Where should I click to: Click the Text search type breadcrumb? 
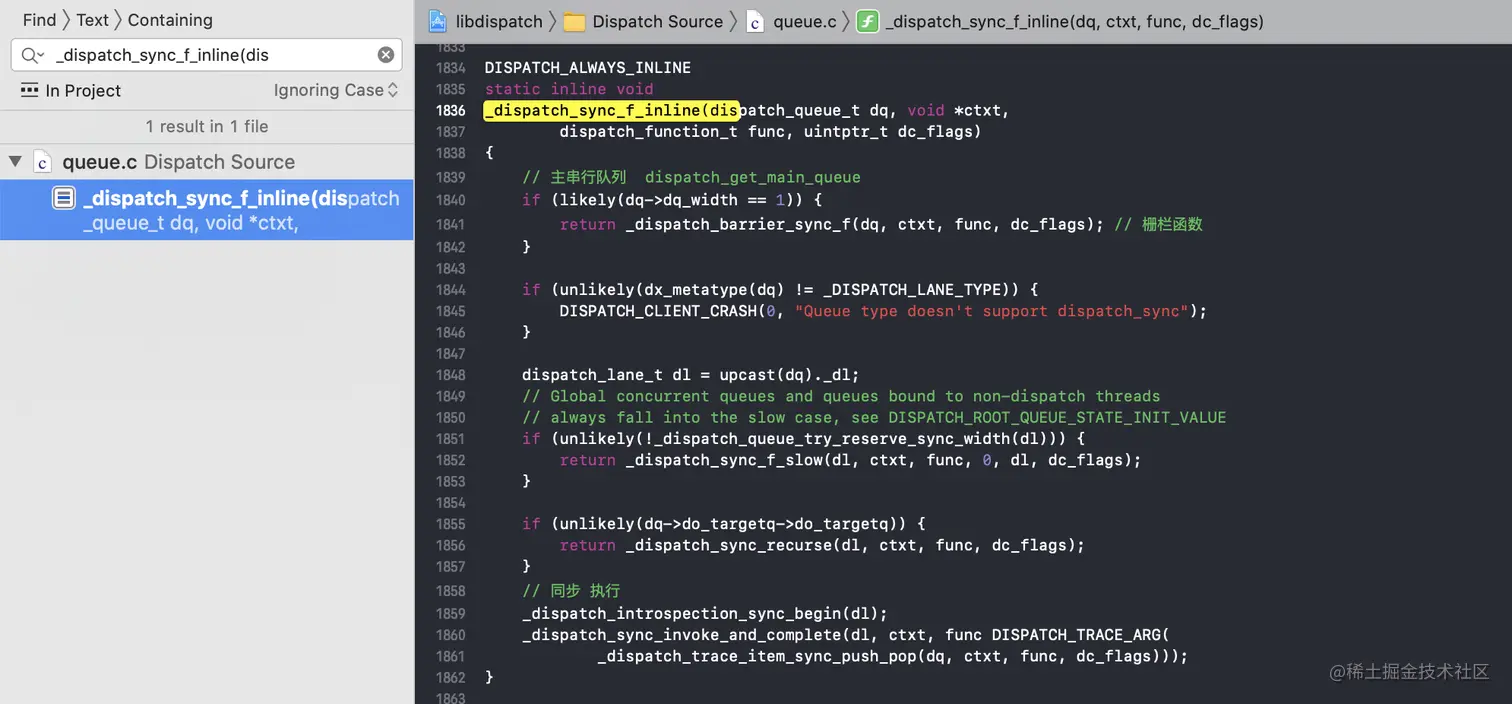click(92, 20)
